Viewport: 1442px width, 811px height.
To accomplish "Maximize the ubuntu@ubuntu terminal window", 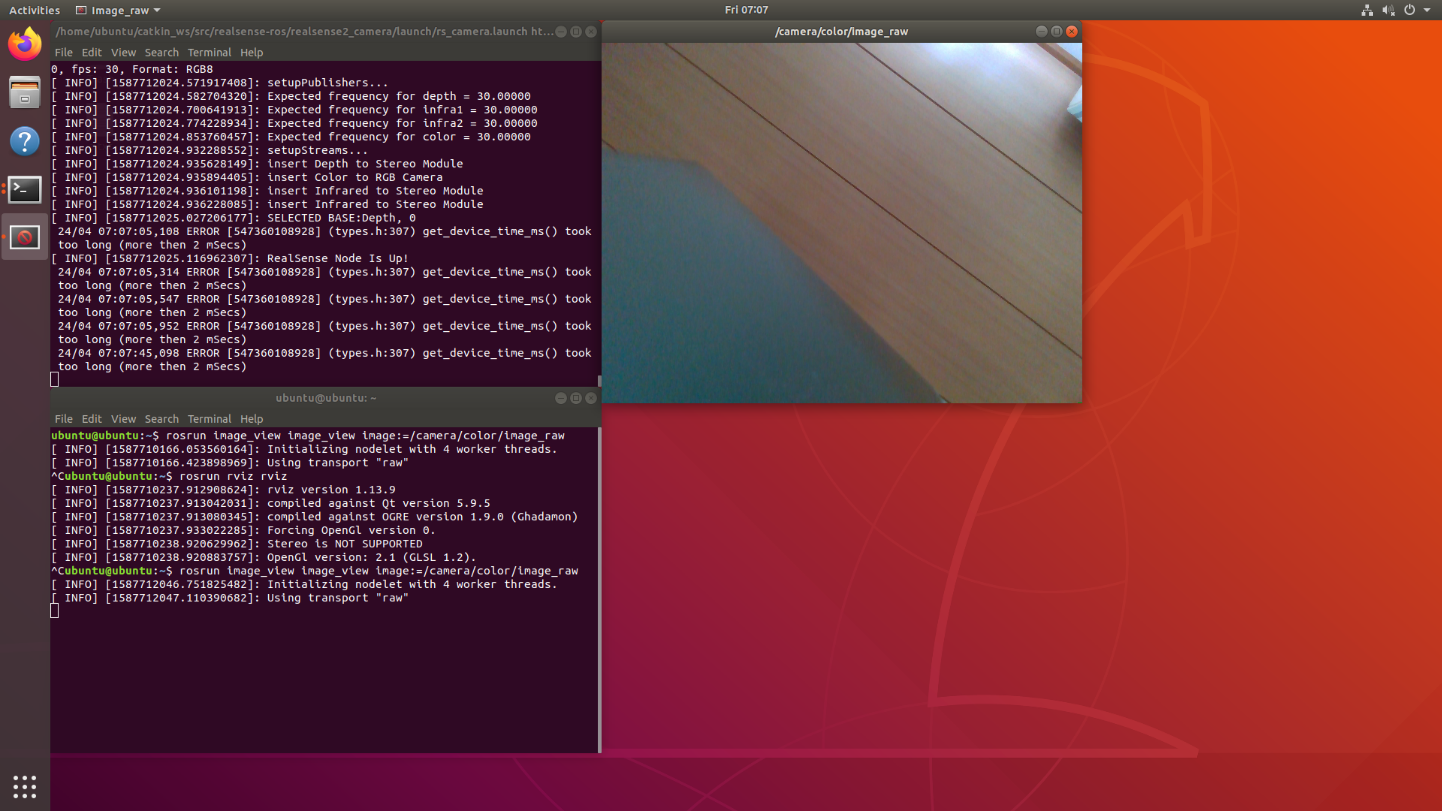I will 575,398.
